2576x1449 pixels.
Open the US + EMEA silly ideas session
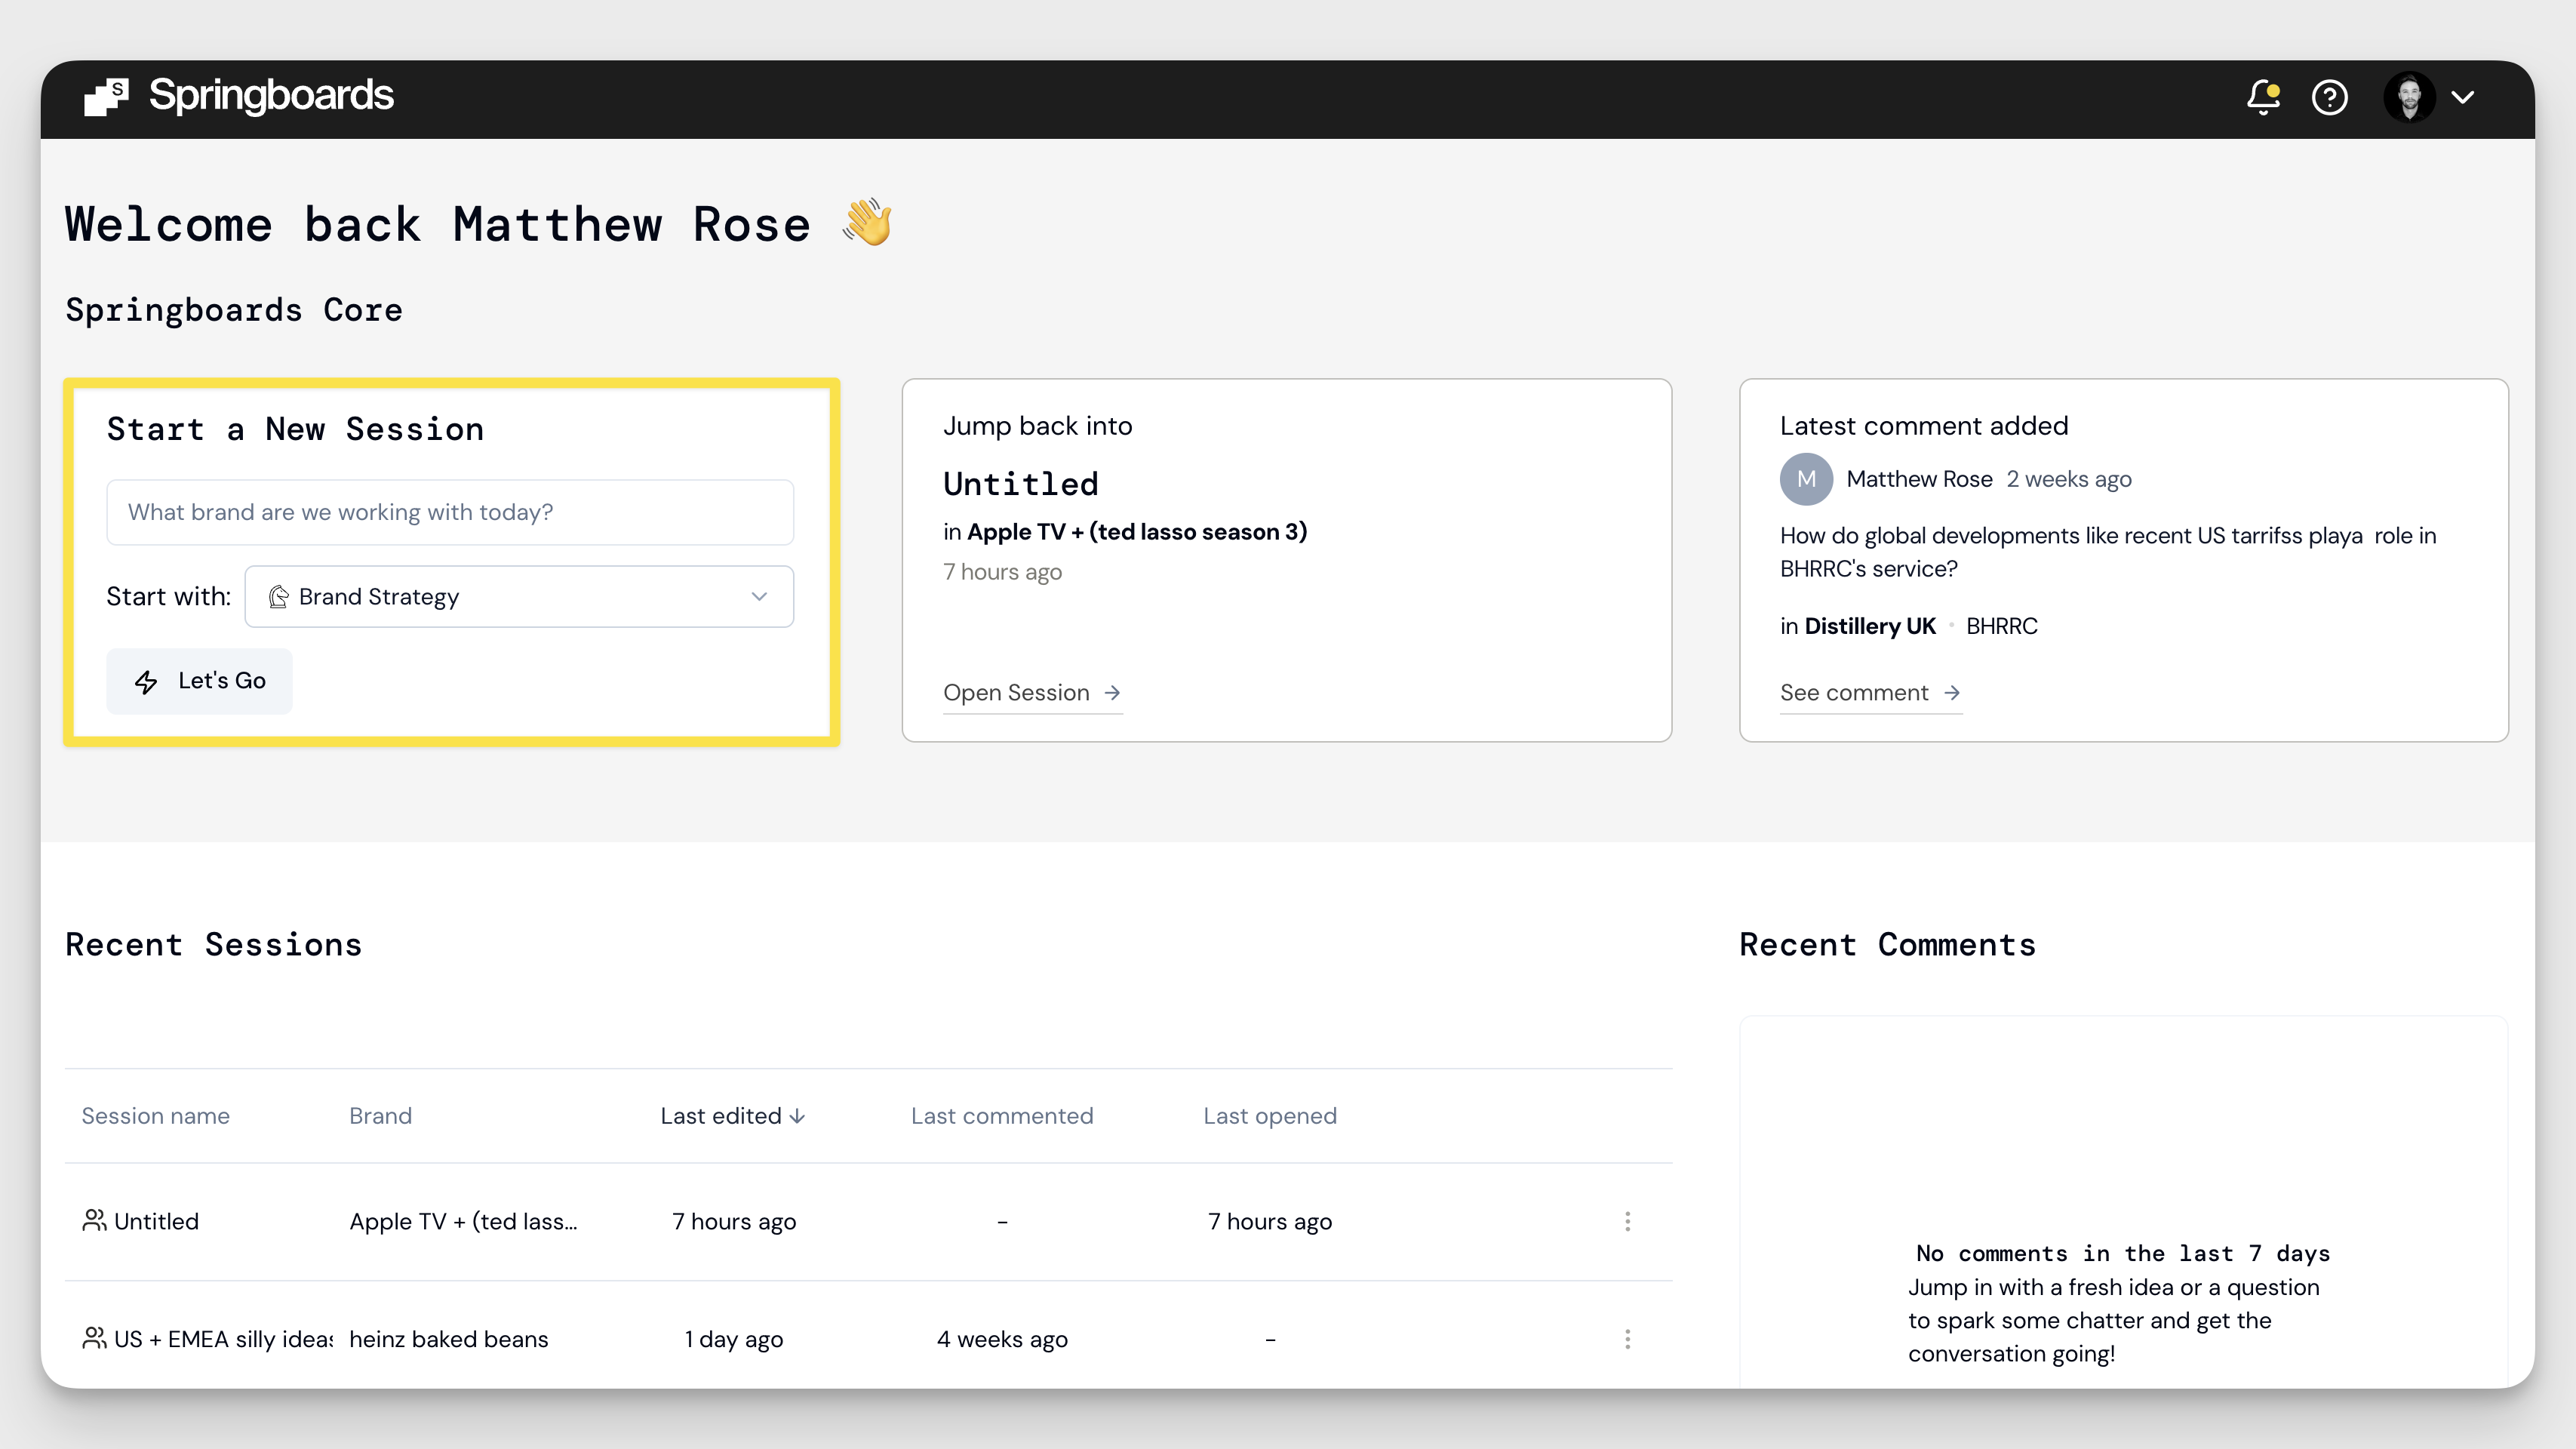pos(222,1339)
